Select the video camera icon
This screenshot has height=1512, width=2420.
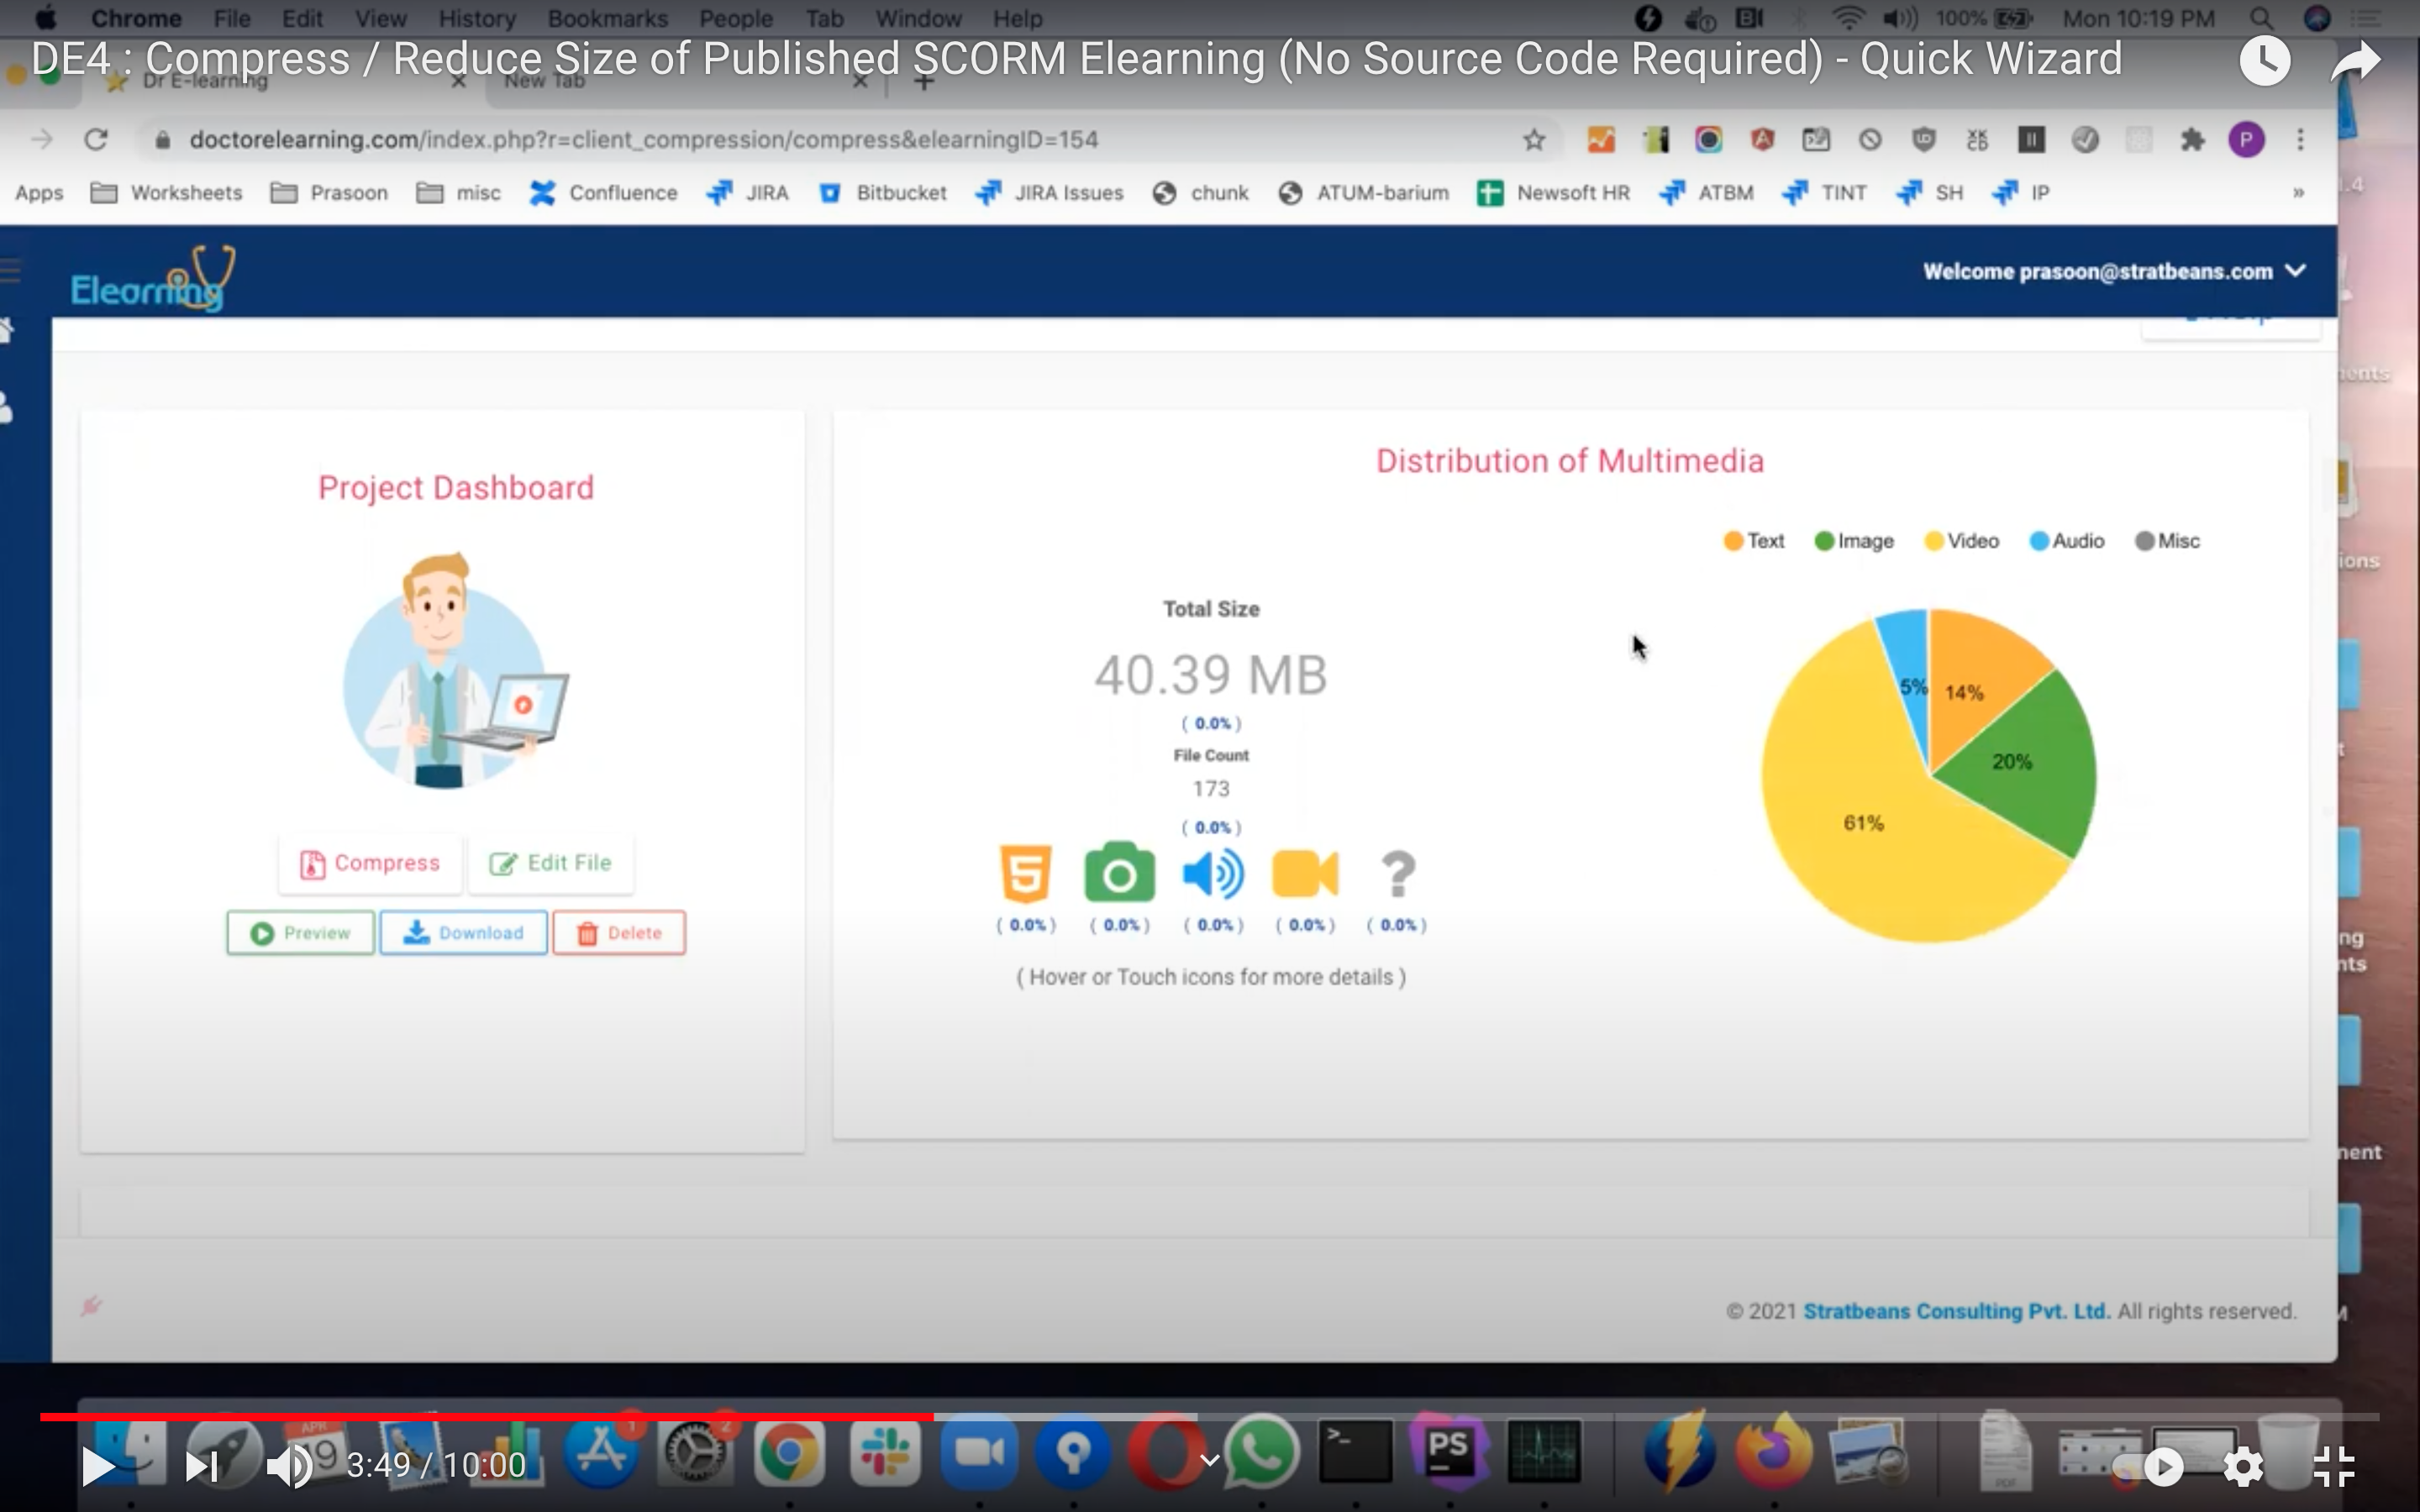1303,874
